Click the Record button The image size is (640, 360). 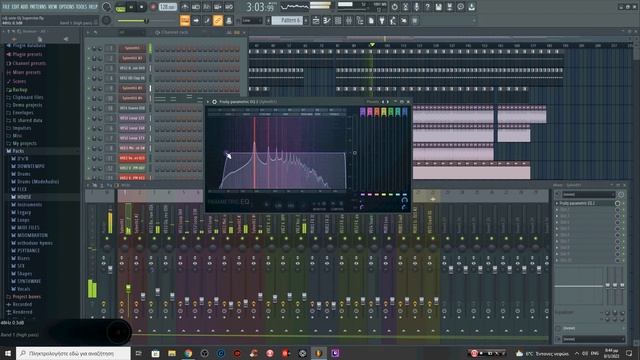(x=153, y=7)
